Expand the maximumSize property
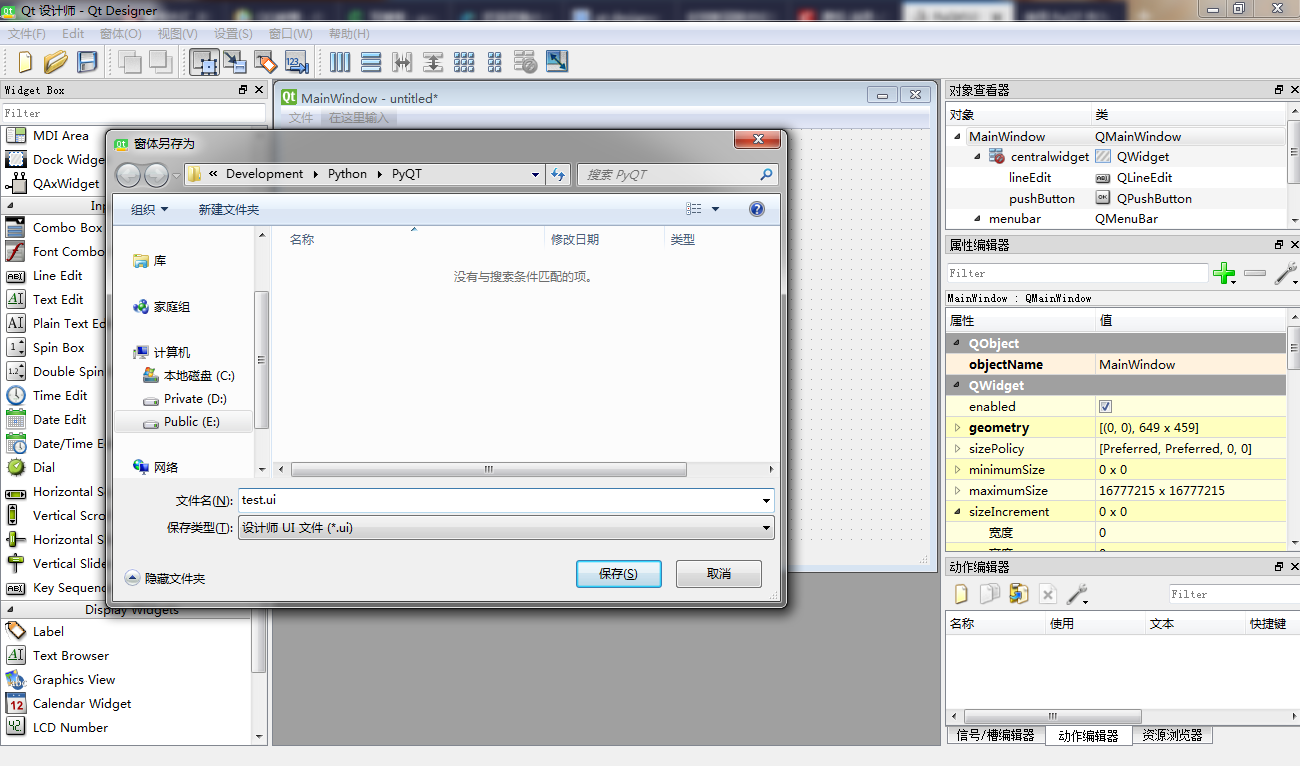The width and height of the screenshot is (1300, 766). point(957,491)
